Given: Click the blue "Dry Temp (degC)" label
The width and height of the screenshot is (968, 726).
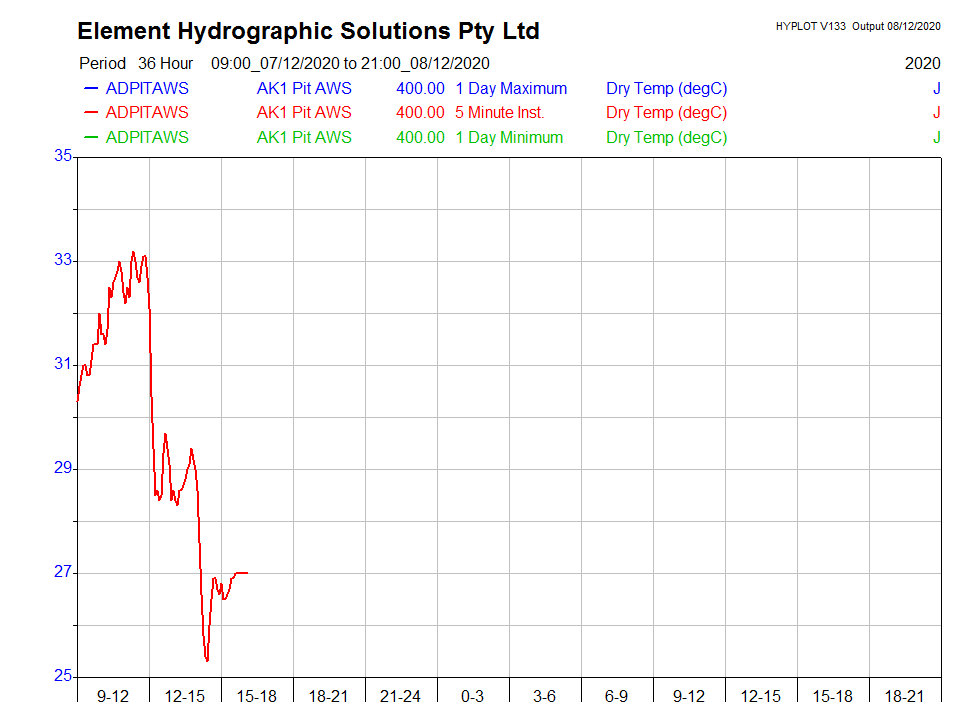Looking at the screenshot, I should 666,88.
